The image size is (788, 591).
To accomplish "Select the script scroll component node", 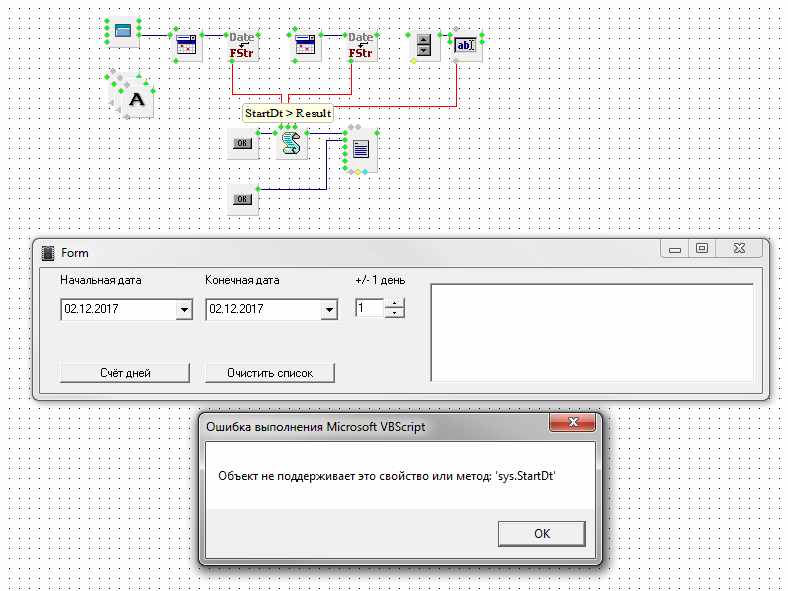I will (291, 144).
